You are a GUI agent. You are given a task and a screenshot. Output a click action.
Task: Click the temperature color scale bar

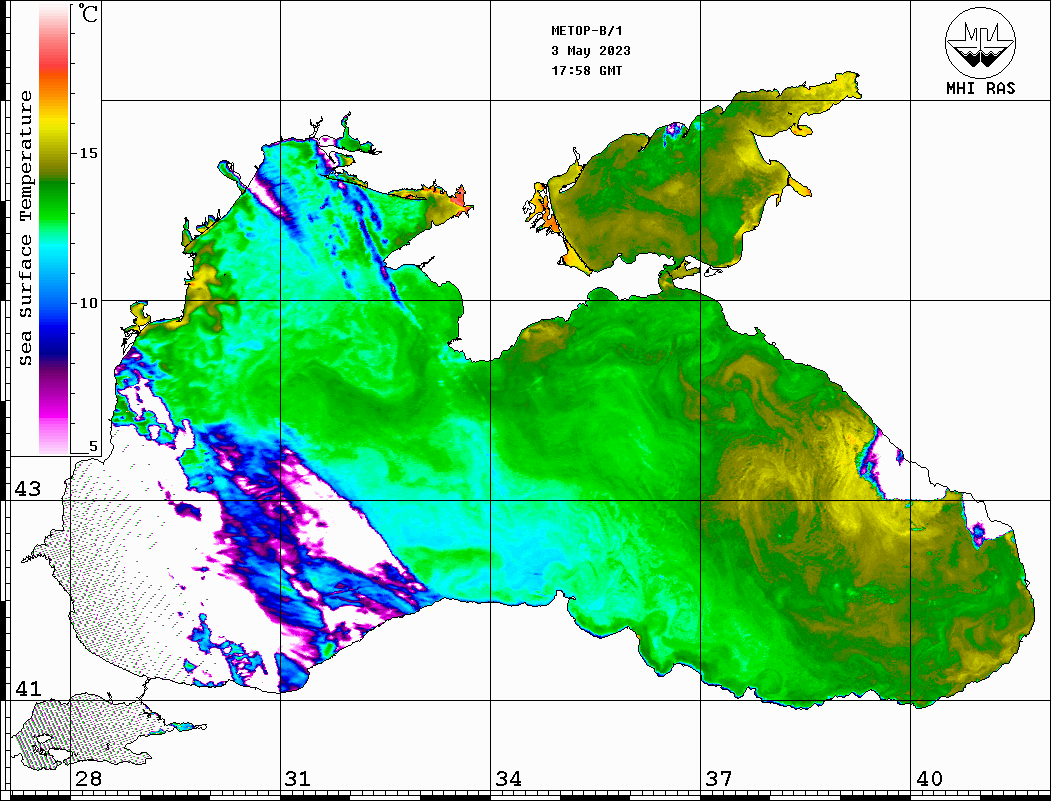pos(54,229)
